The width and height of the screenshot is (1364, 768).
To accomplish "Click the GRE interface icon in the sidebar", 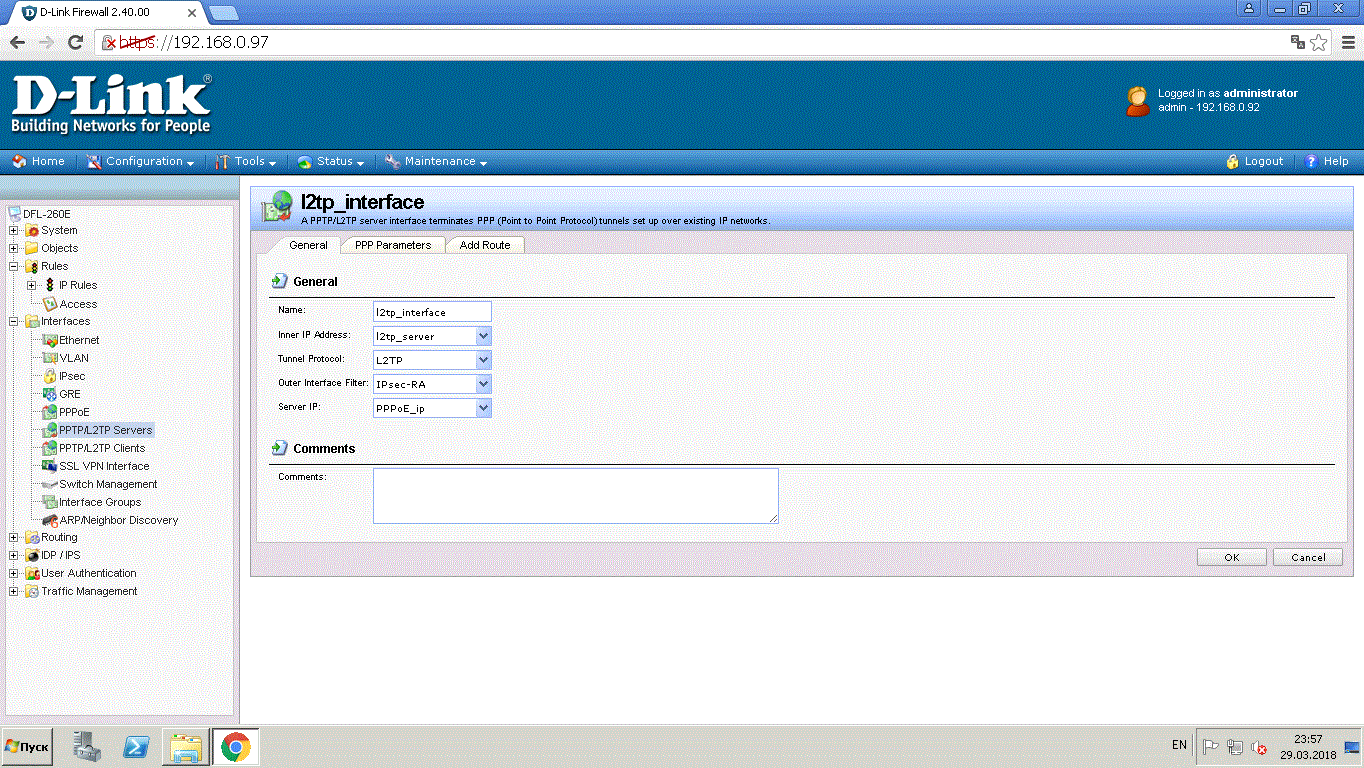I will [x=50, y=394].
